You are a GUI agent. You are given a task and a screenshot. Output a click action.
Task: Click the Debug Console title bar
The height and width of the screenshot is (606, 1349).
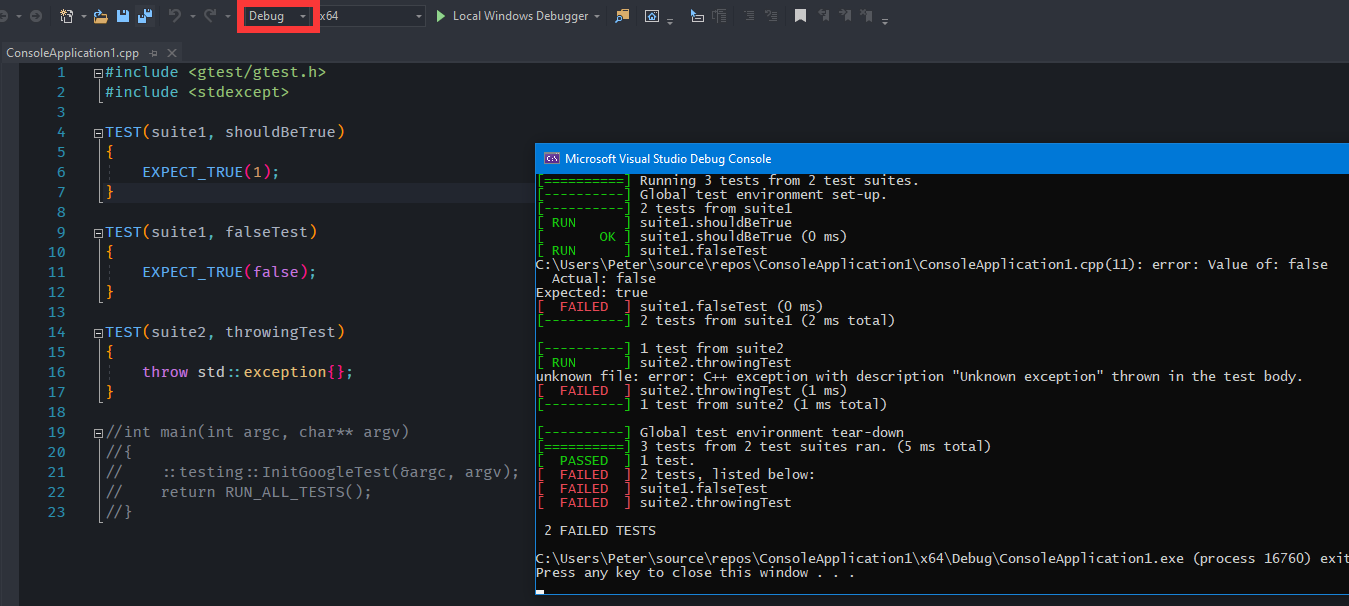[900, 158]
